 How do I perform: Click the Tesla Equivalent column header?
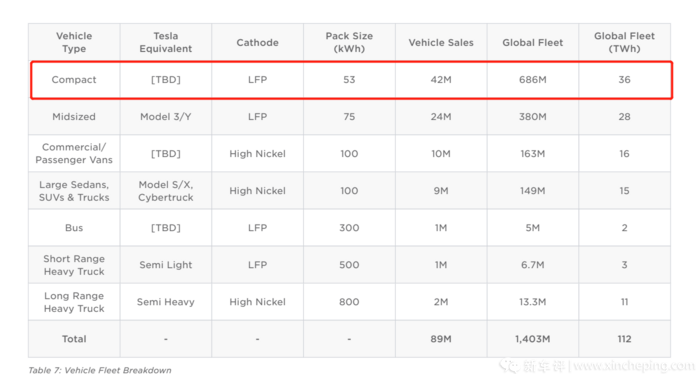[166, 42]
